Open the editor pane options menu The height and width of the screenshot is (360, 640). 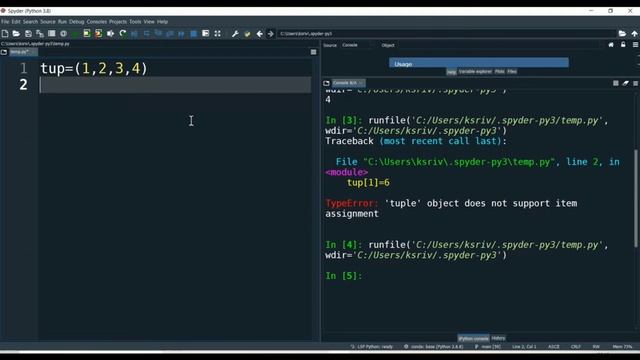(x=313, y=52)
